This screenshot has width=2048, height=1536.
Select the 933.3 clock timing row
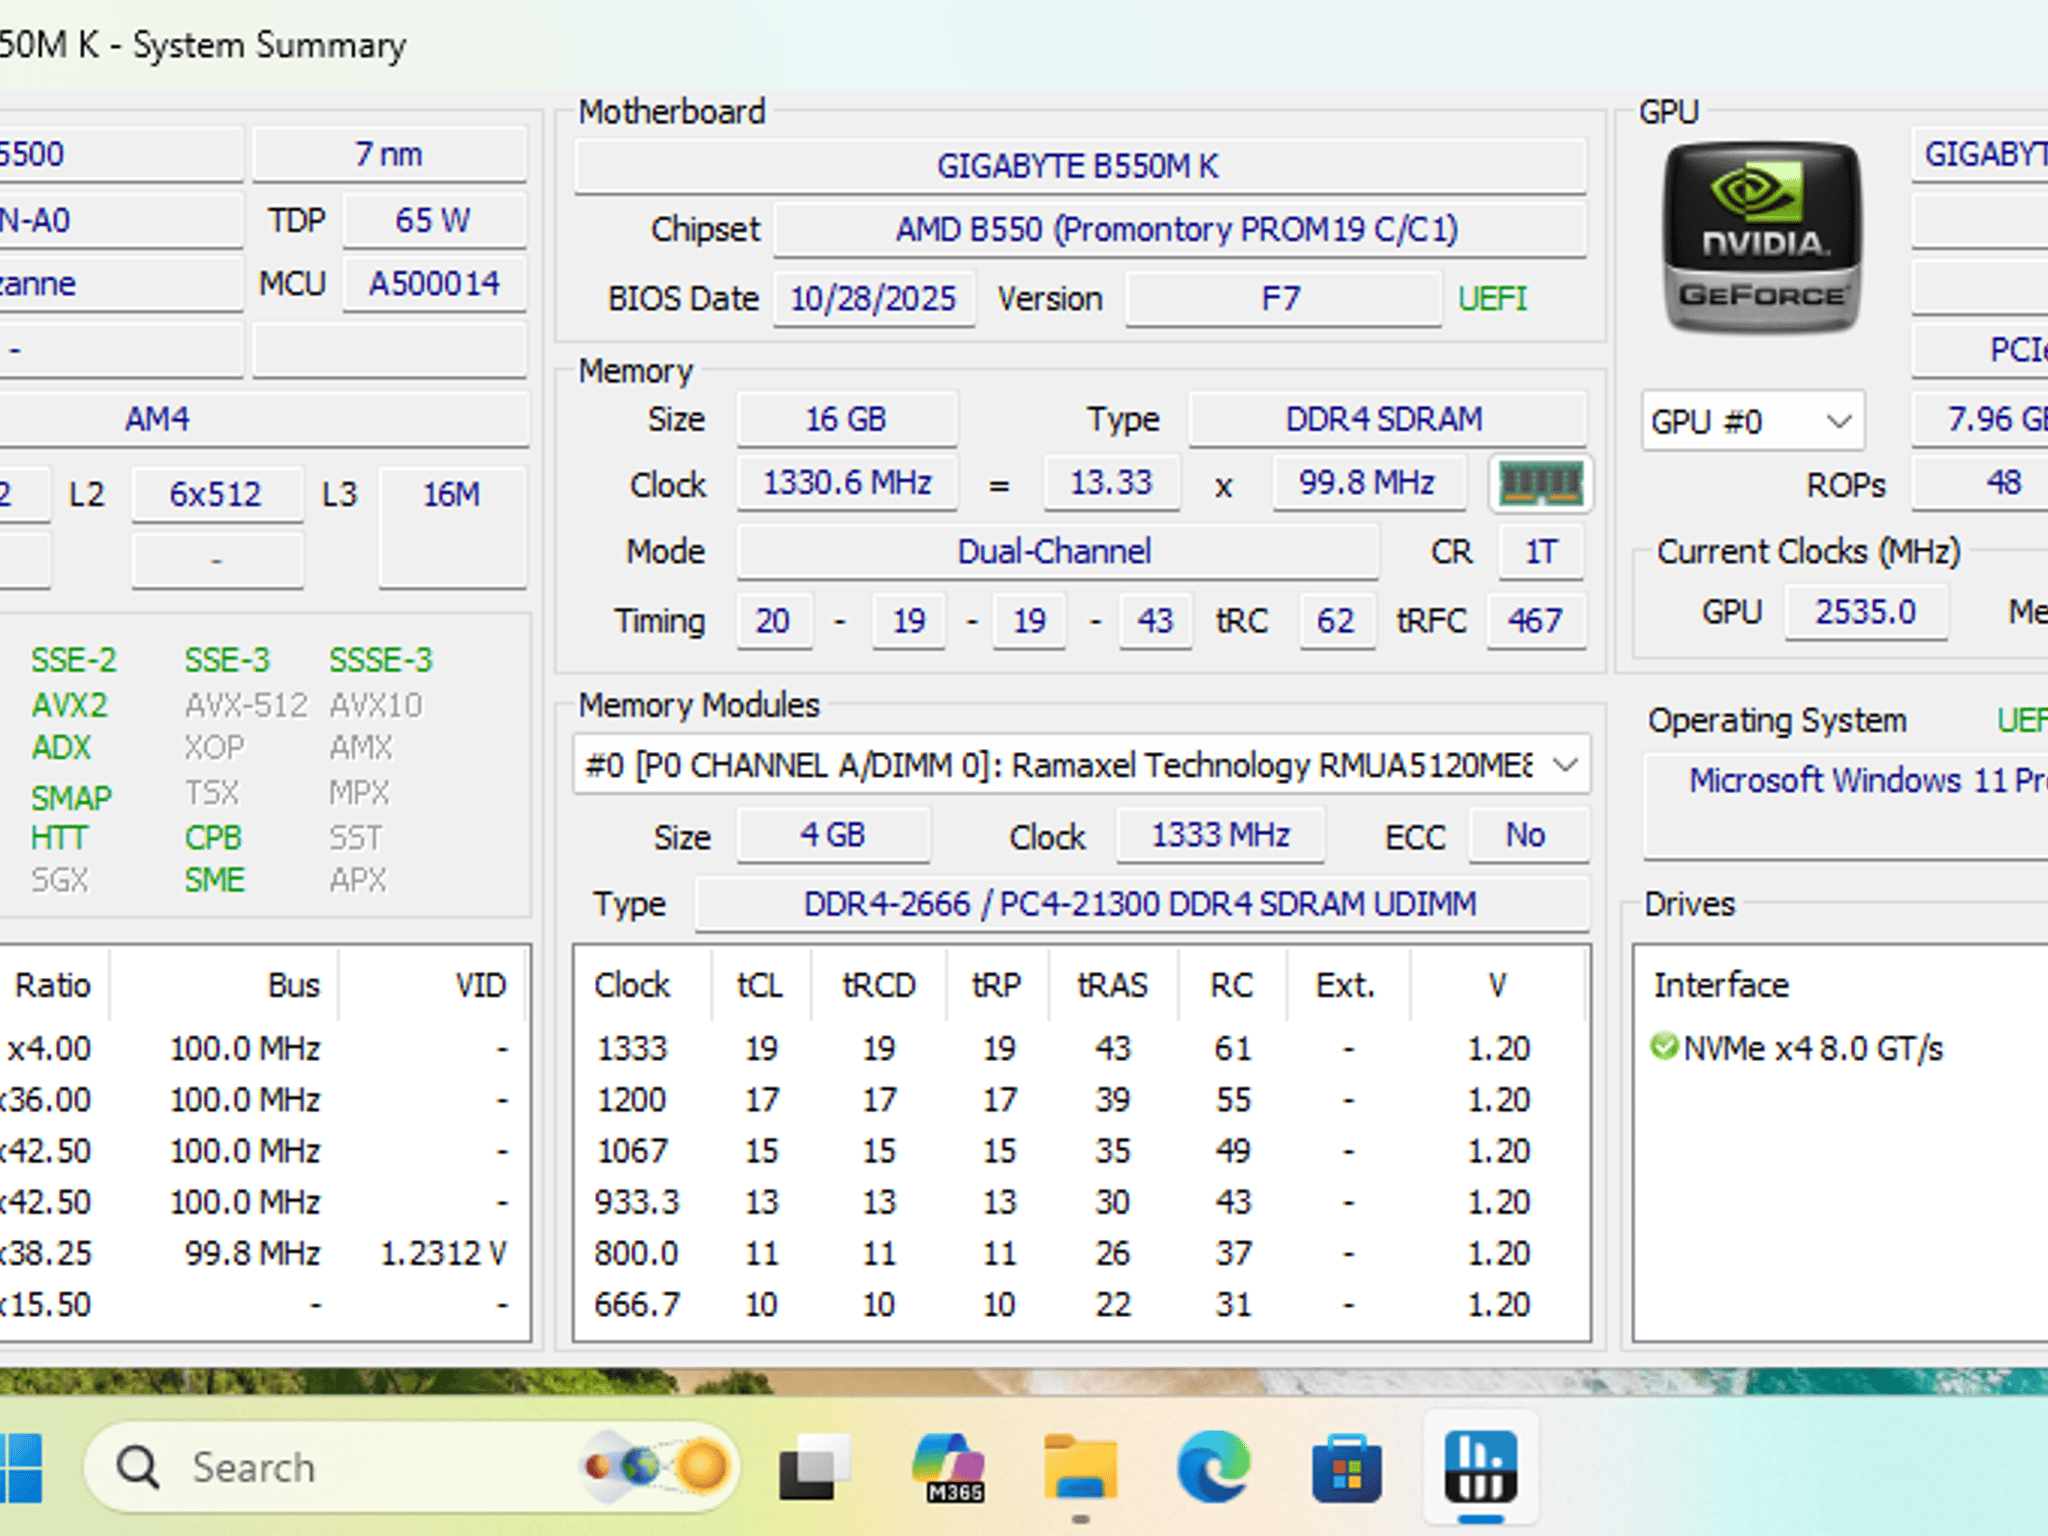(1081, 1202)
